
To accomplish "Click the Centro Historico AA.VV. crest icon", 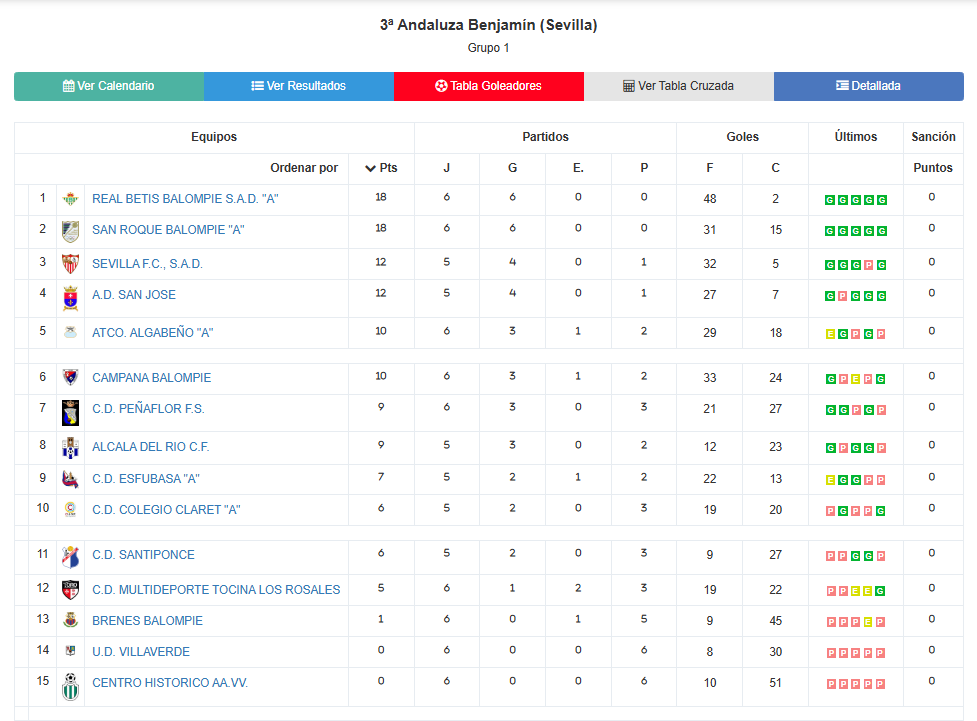I will tap(70, 686).
